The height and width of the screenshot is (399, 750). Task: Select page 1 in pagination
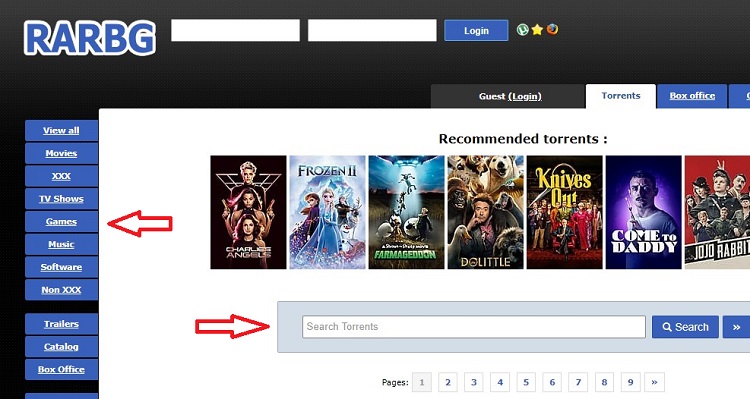421,382
